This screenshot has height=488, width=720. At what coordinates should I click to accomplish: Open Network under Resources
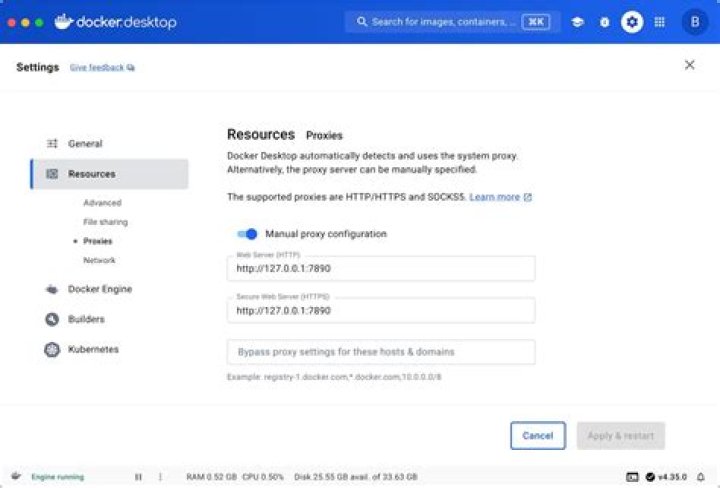click(99, 260)
